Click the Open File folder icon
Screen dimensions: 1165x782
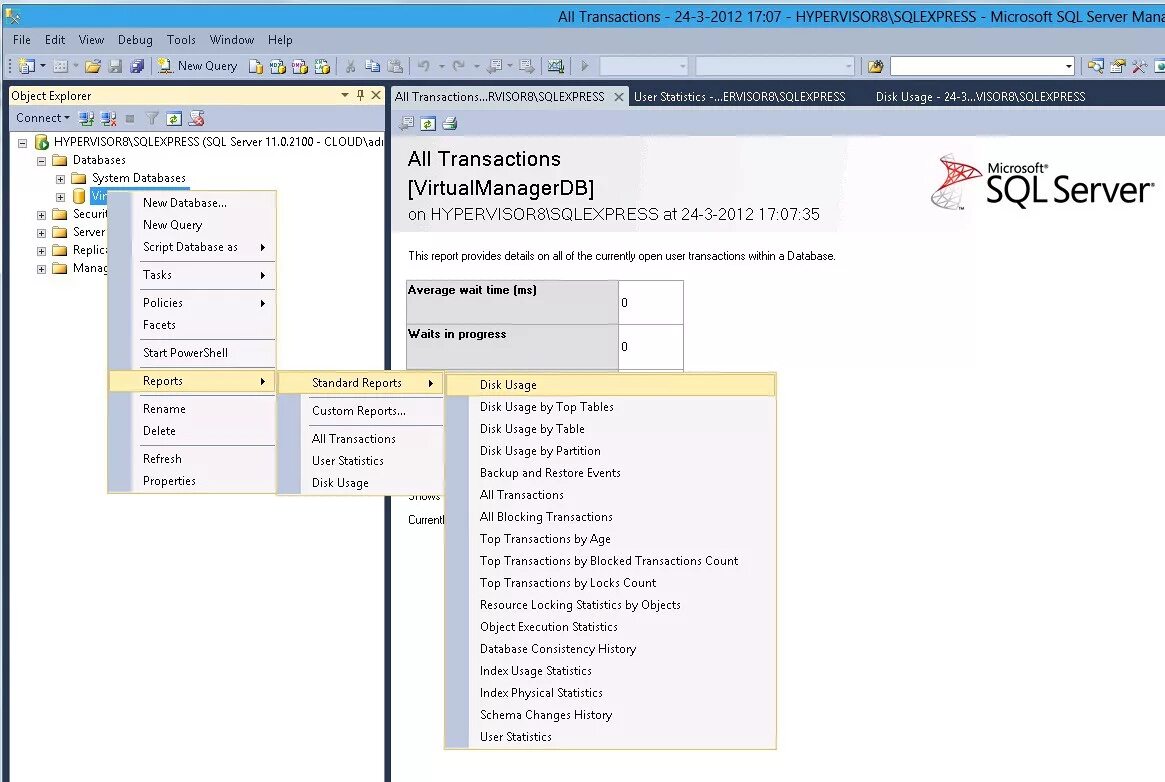pyautogui.click(x=92, y=66)
